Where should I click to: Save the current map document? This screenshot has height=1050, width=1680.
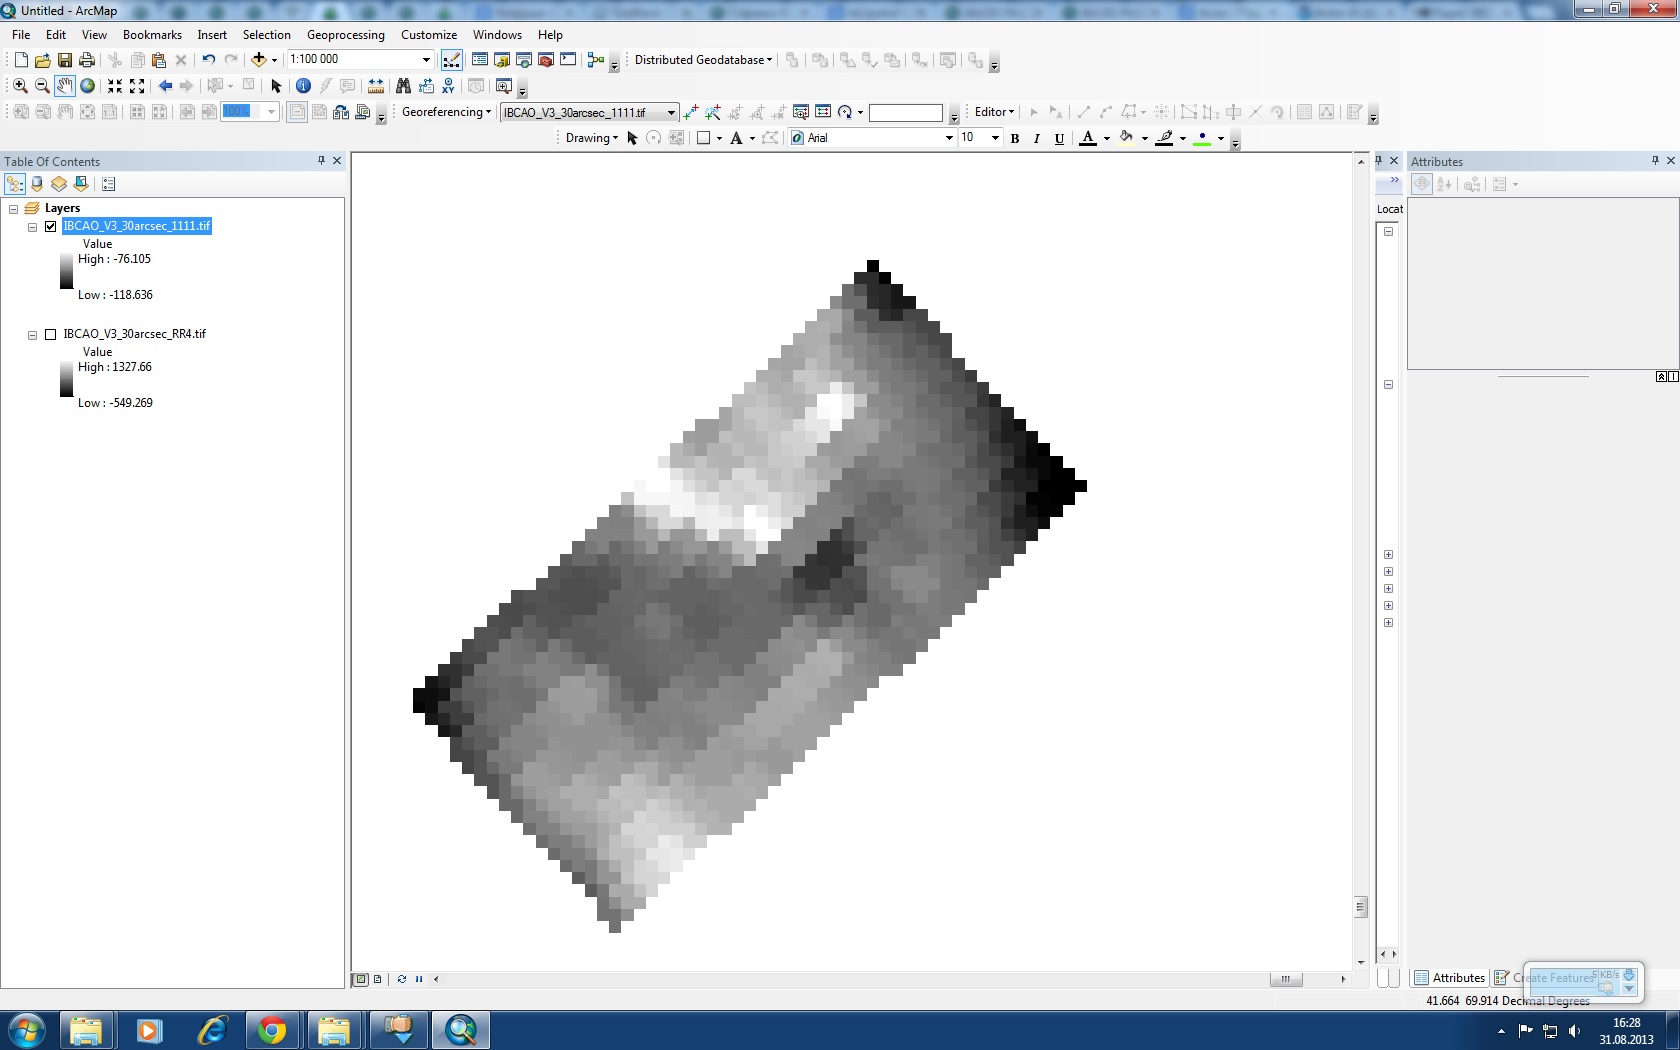click(x=64, y=60)
